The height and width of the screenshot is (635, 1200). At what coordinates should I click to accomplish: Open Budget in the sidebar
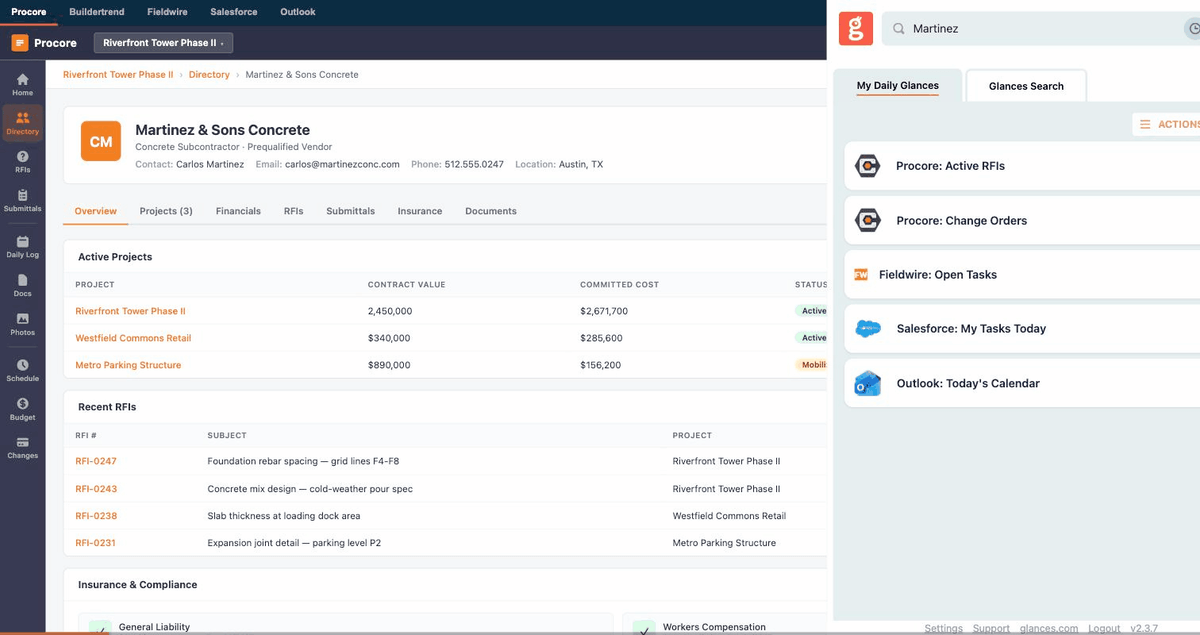22,409
